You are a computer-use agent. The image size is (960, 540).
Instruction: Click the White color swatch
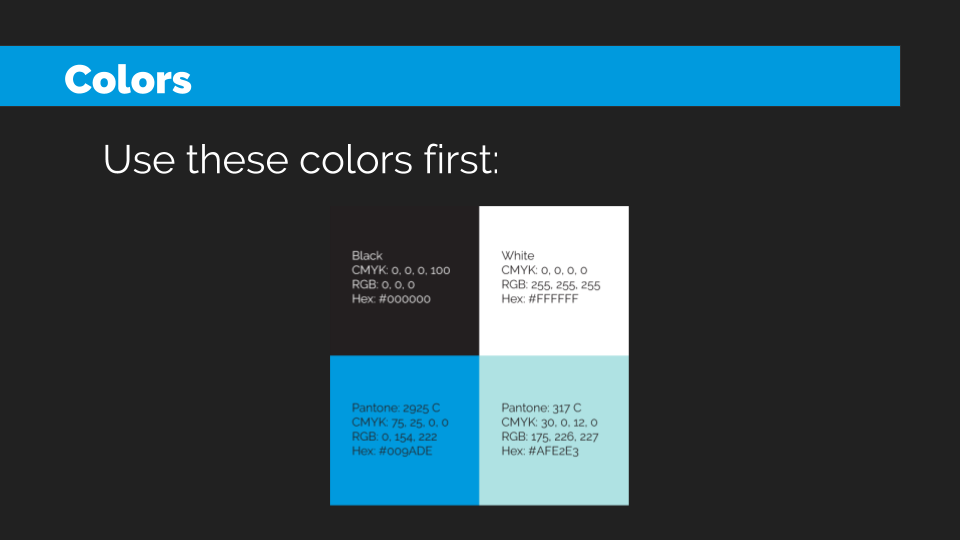click(x=554, y=280)
